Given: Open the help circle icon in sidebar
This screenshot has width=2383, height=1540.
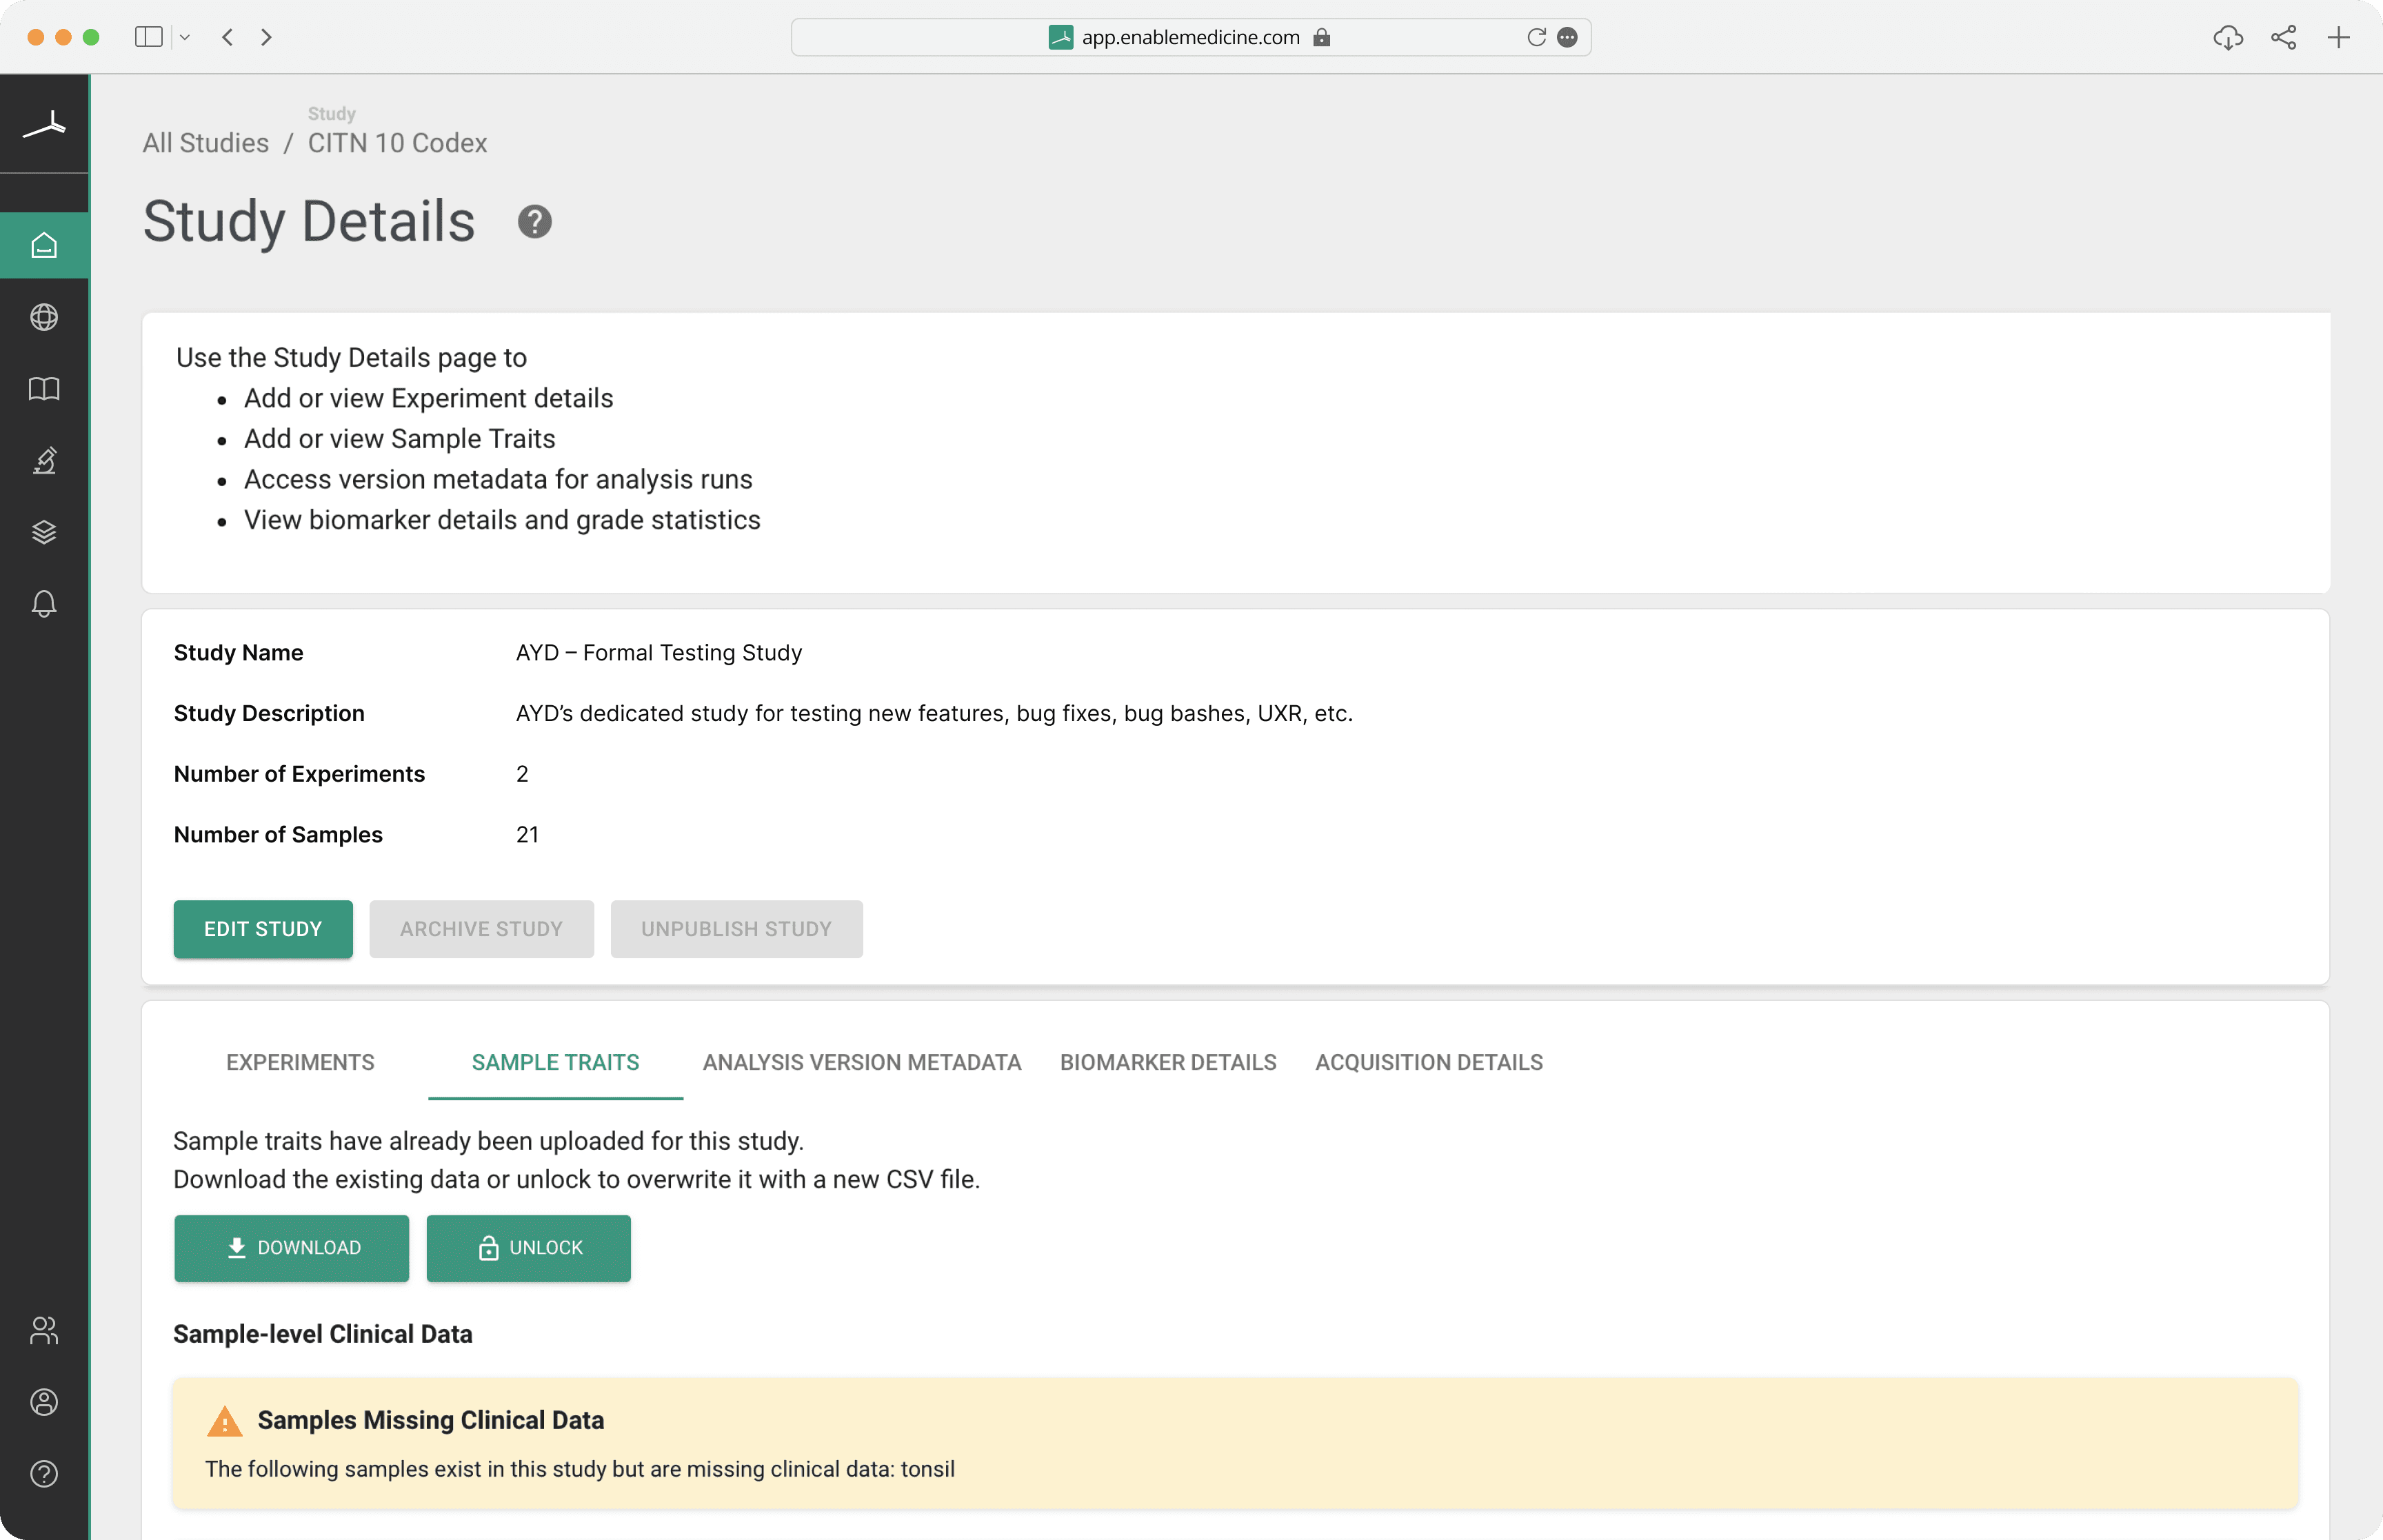Looking at the screenshot, I should (44, 1474).
